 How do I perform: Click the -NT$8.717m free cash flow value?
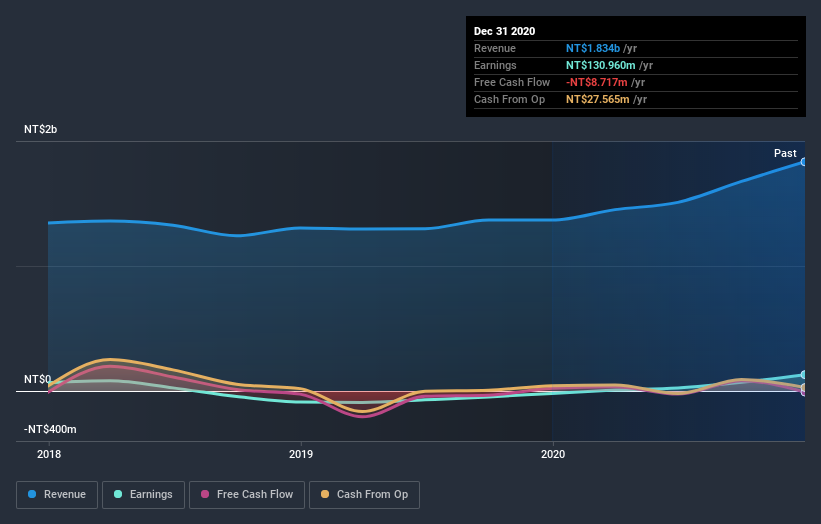596,82
